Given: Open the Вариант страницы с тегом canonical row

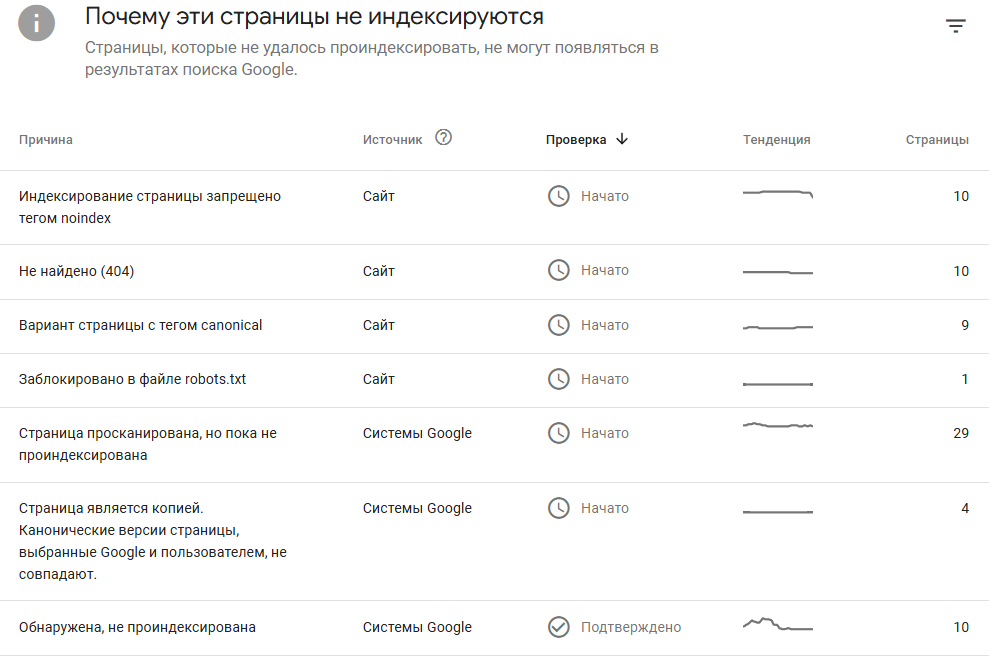Looking at the screenshot, I should tap(494, 326).
